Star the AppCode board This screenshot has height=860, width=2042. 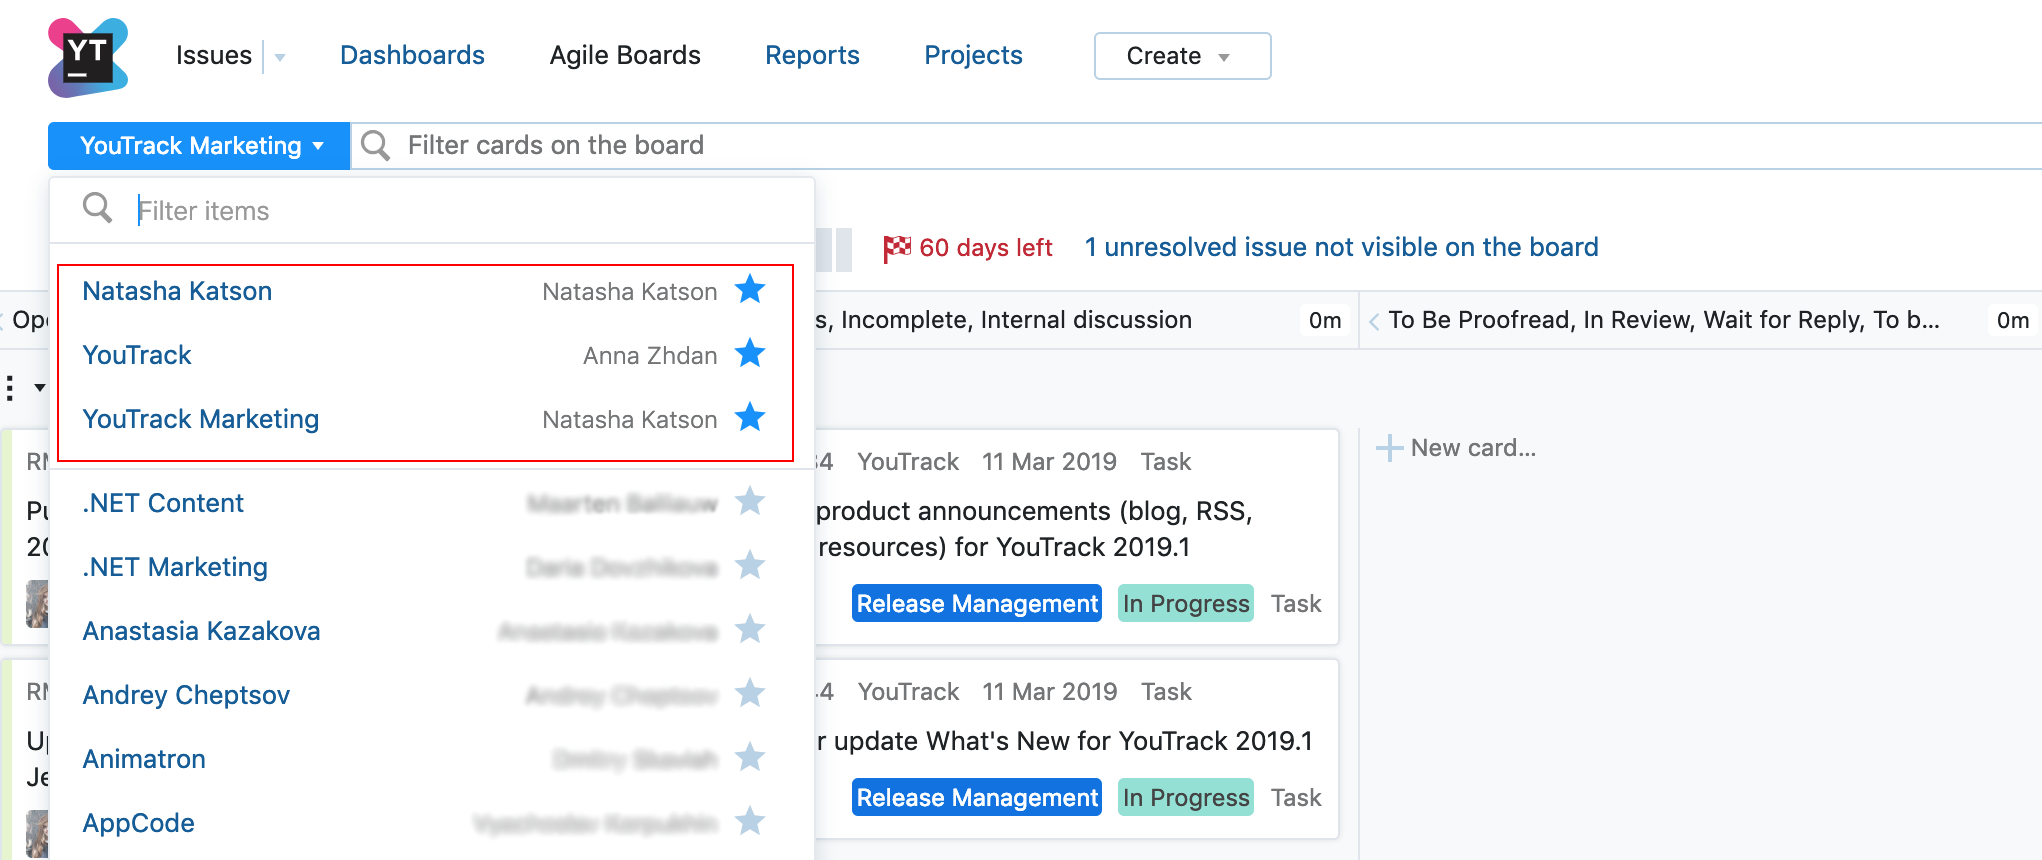tap(750, 822)
